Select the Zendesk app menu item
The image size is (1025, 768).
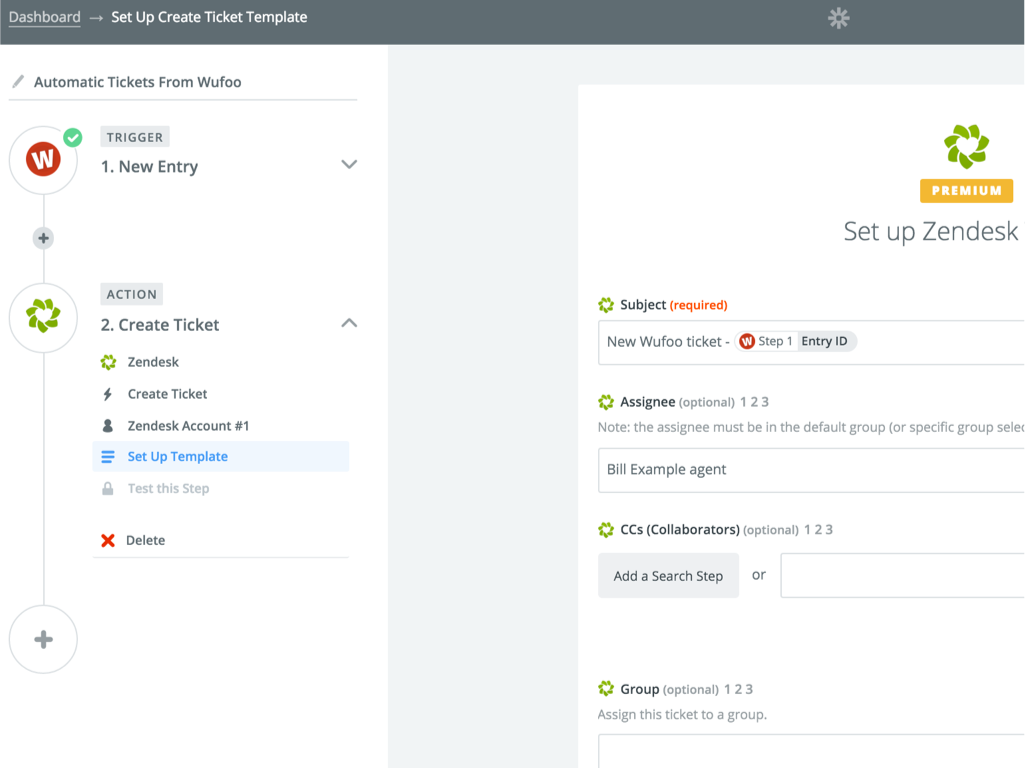[x=153, y=362]
